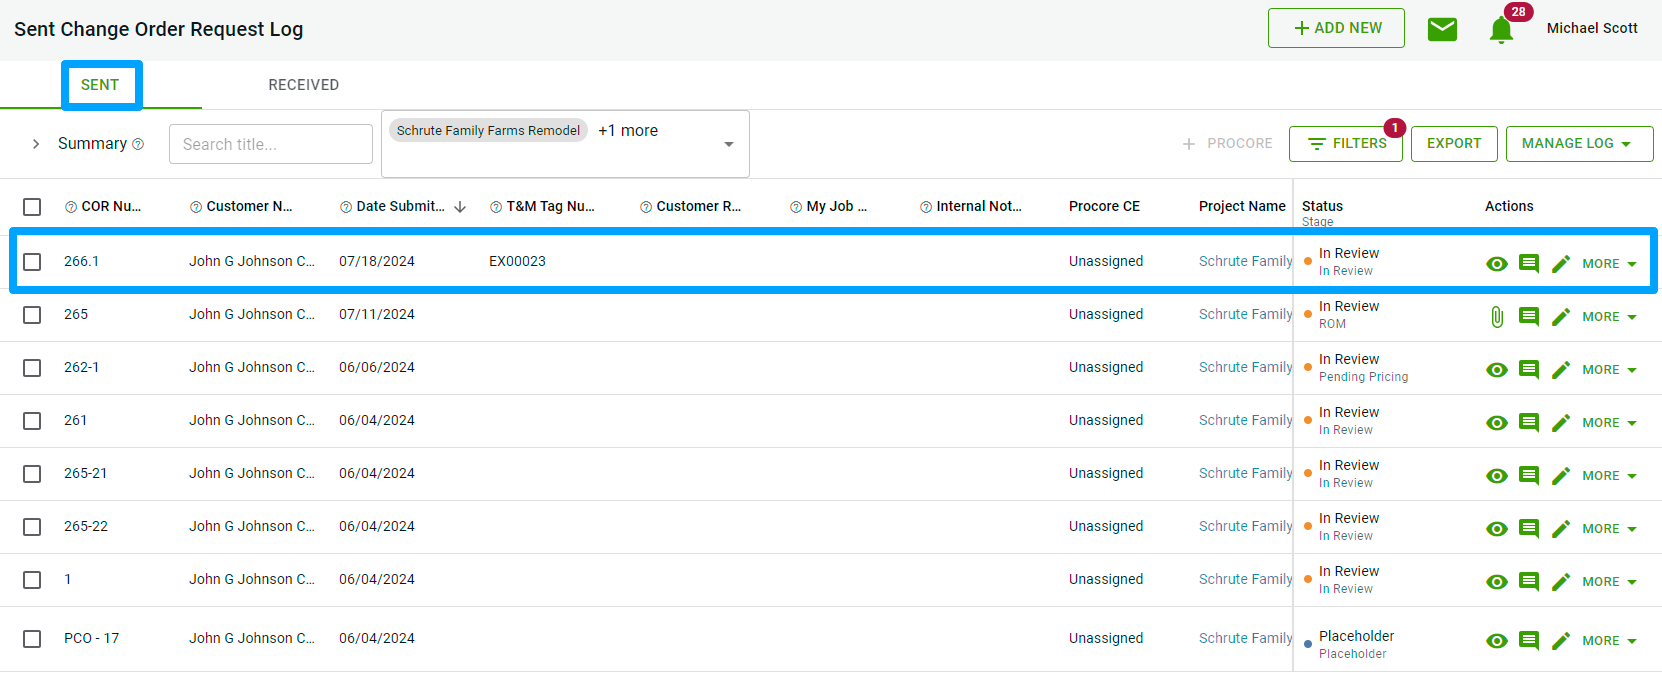
Task: Click the Export button
Action: (1453, 144)
